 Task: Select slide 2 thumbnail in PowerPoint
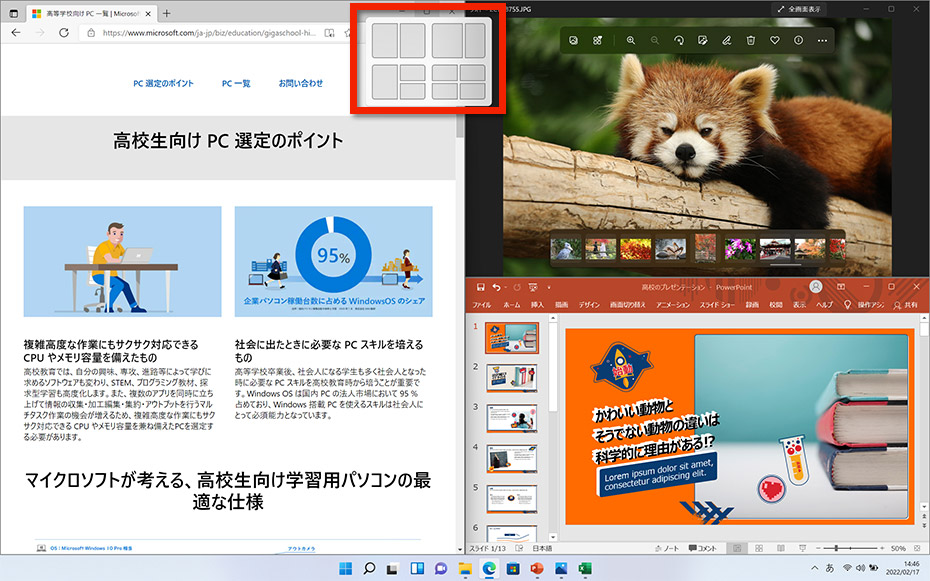point(512,378)
